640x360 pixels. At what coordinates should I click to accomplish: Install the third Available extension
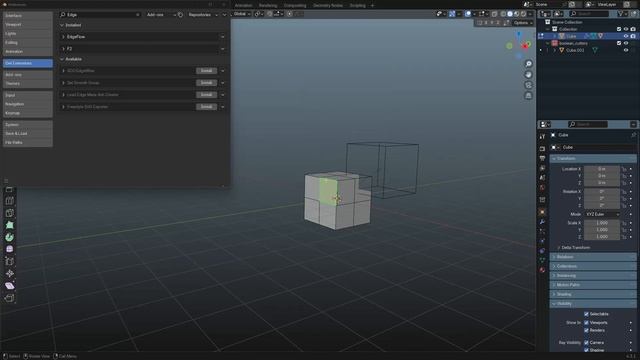tap(206, 95)
